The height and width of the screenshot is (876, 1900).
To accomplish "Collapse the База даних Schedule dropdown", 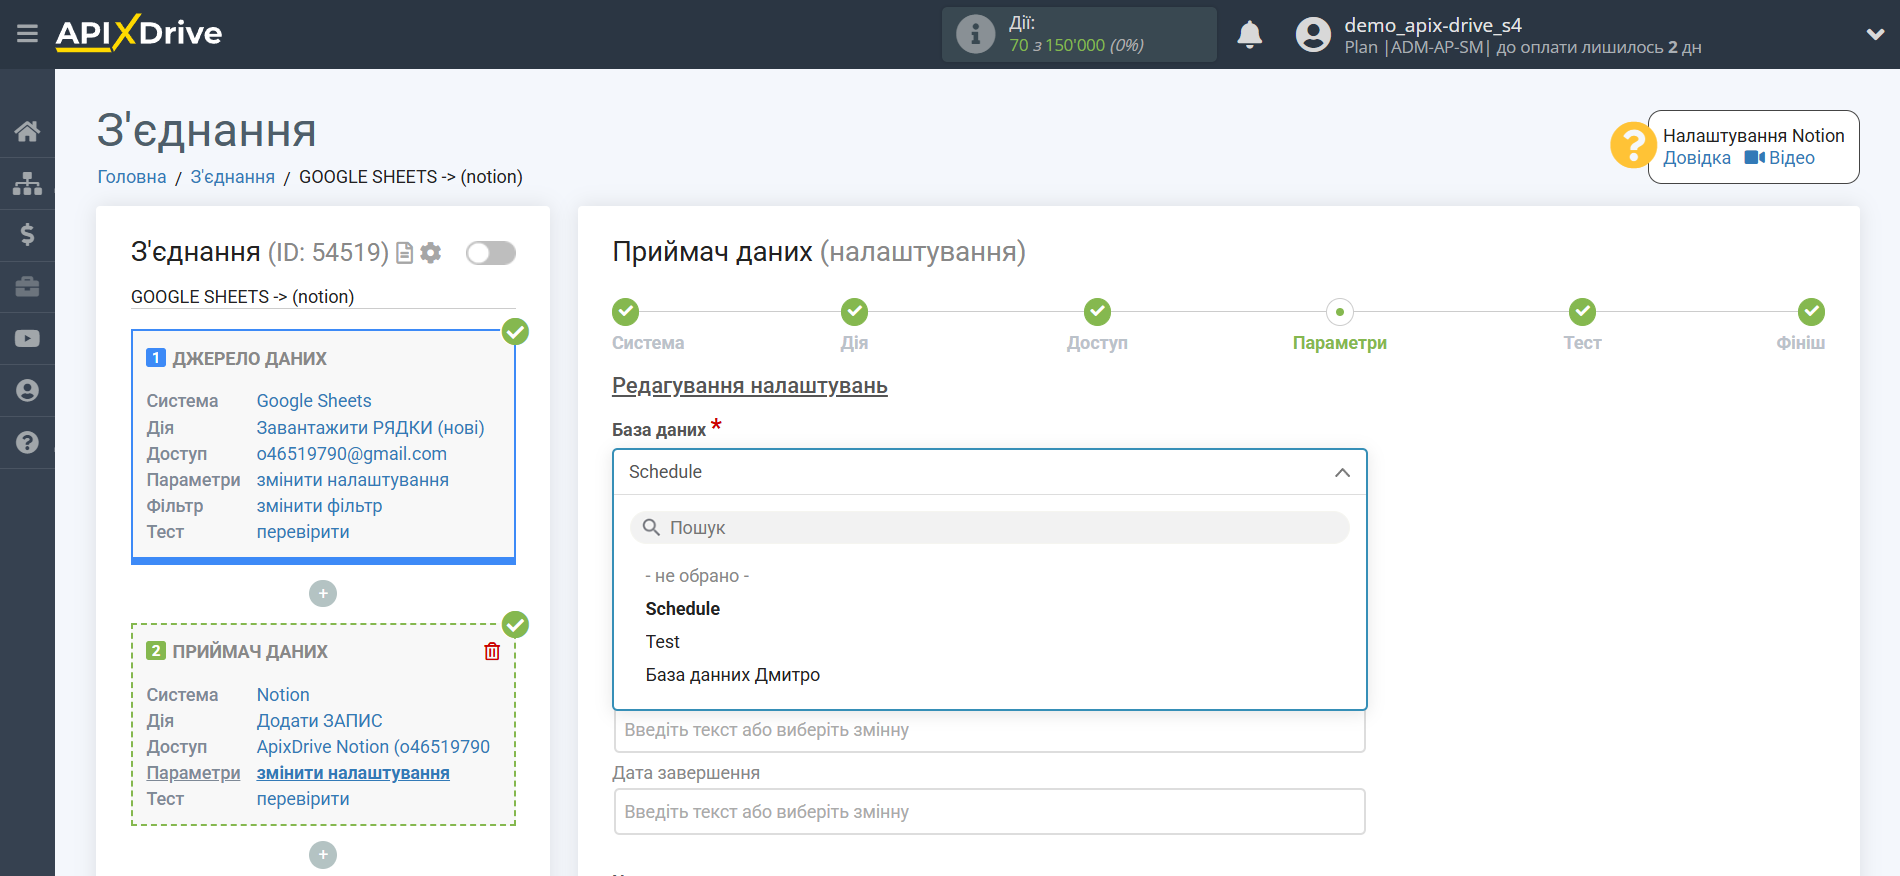I will coord(989,472).
